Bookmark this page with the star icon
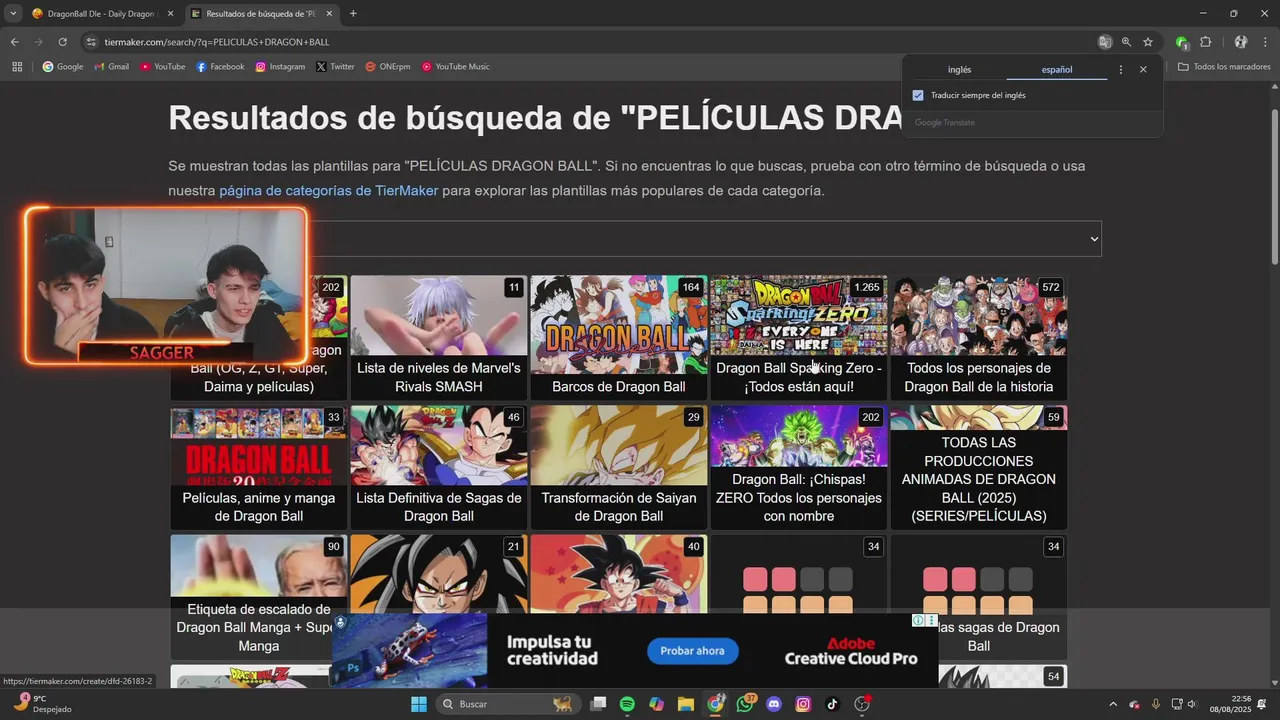 click(1148, 42)
